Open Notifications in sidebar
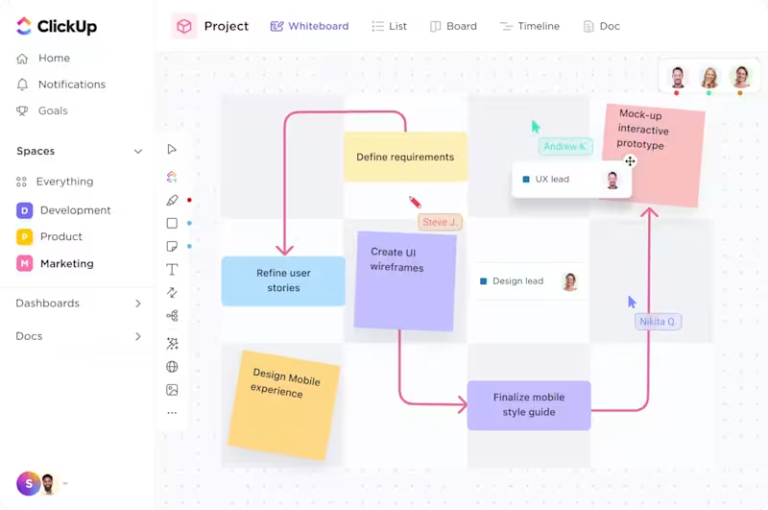 pyautogui.click(x=61, y=84)
